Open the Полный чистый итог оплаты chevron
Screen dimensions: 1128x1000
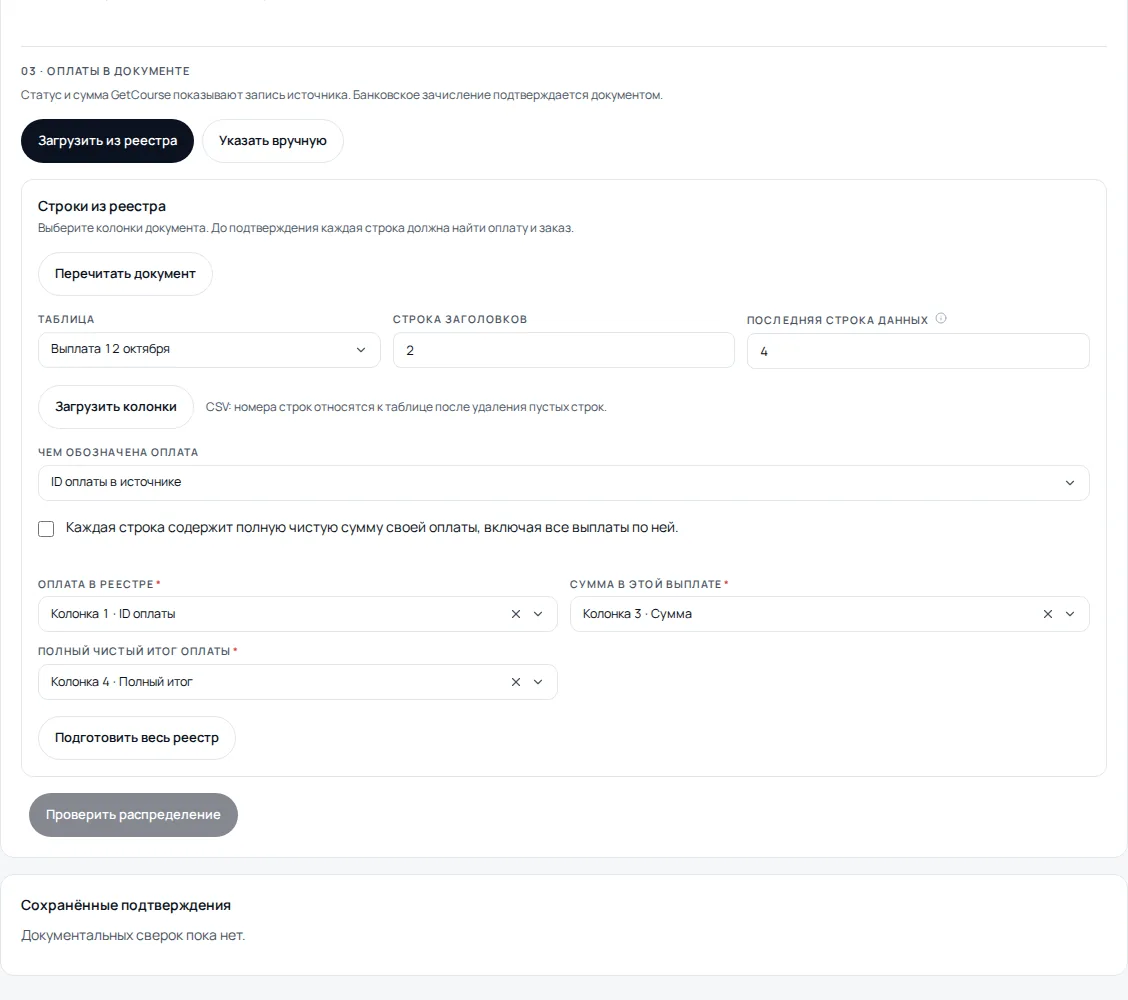coord(538,682)
